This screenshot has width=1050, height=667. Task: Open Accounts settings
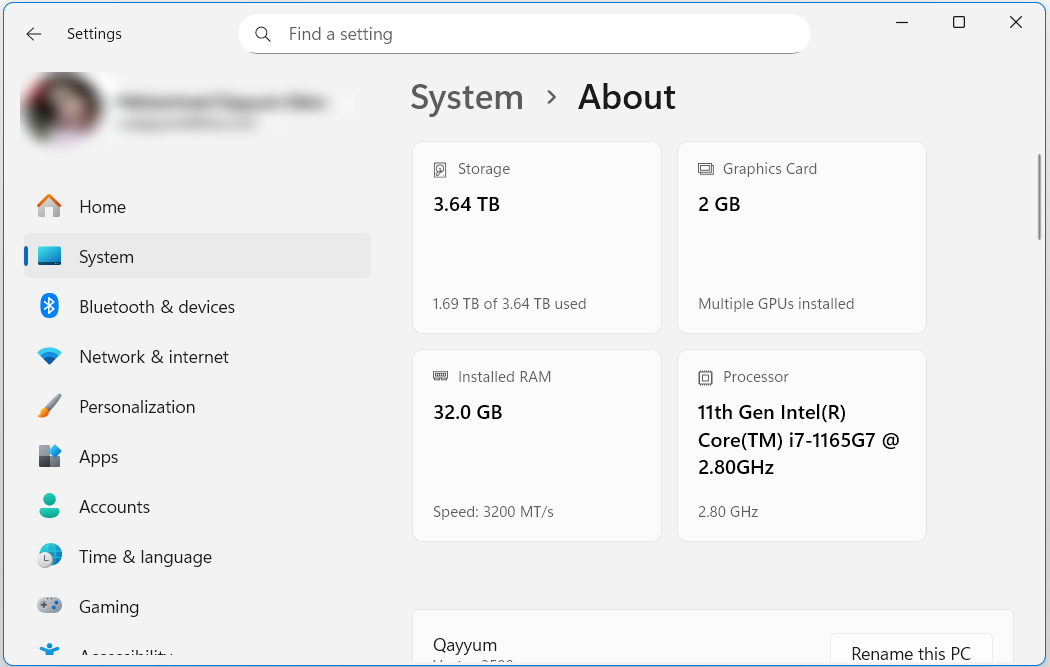tap(197, 506)
